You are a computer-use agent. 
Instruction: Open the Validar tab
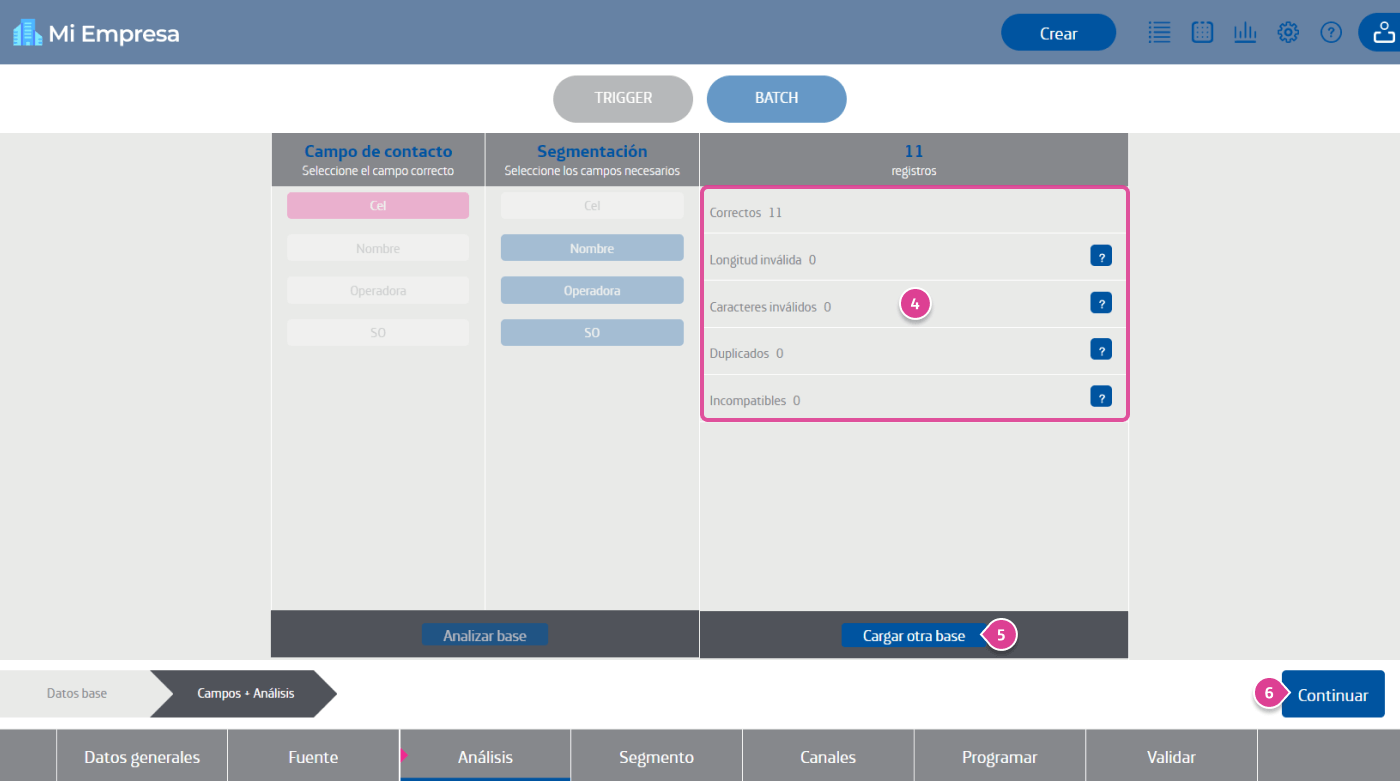(1171, 757)
